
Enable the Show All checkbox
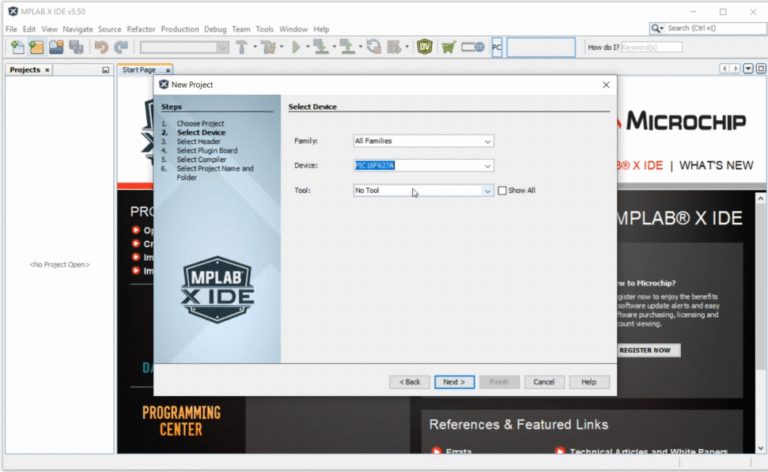503,190
